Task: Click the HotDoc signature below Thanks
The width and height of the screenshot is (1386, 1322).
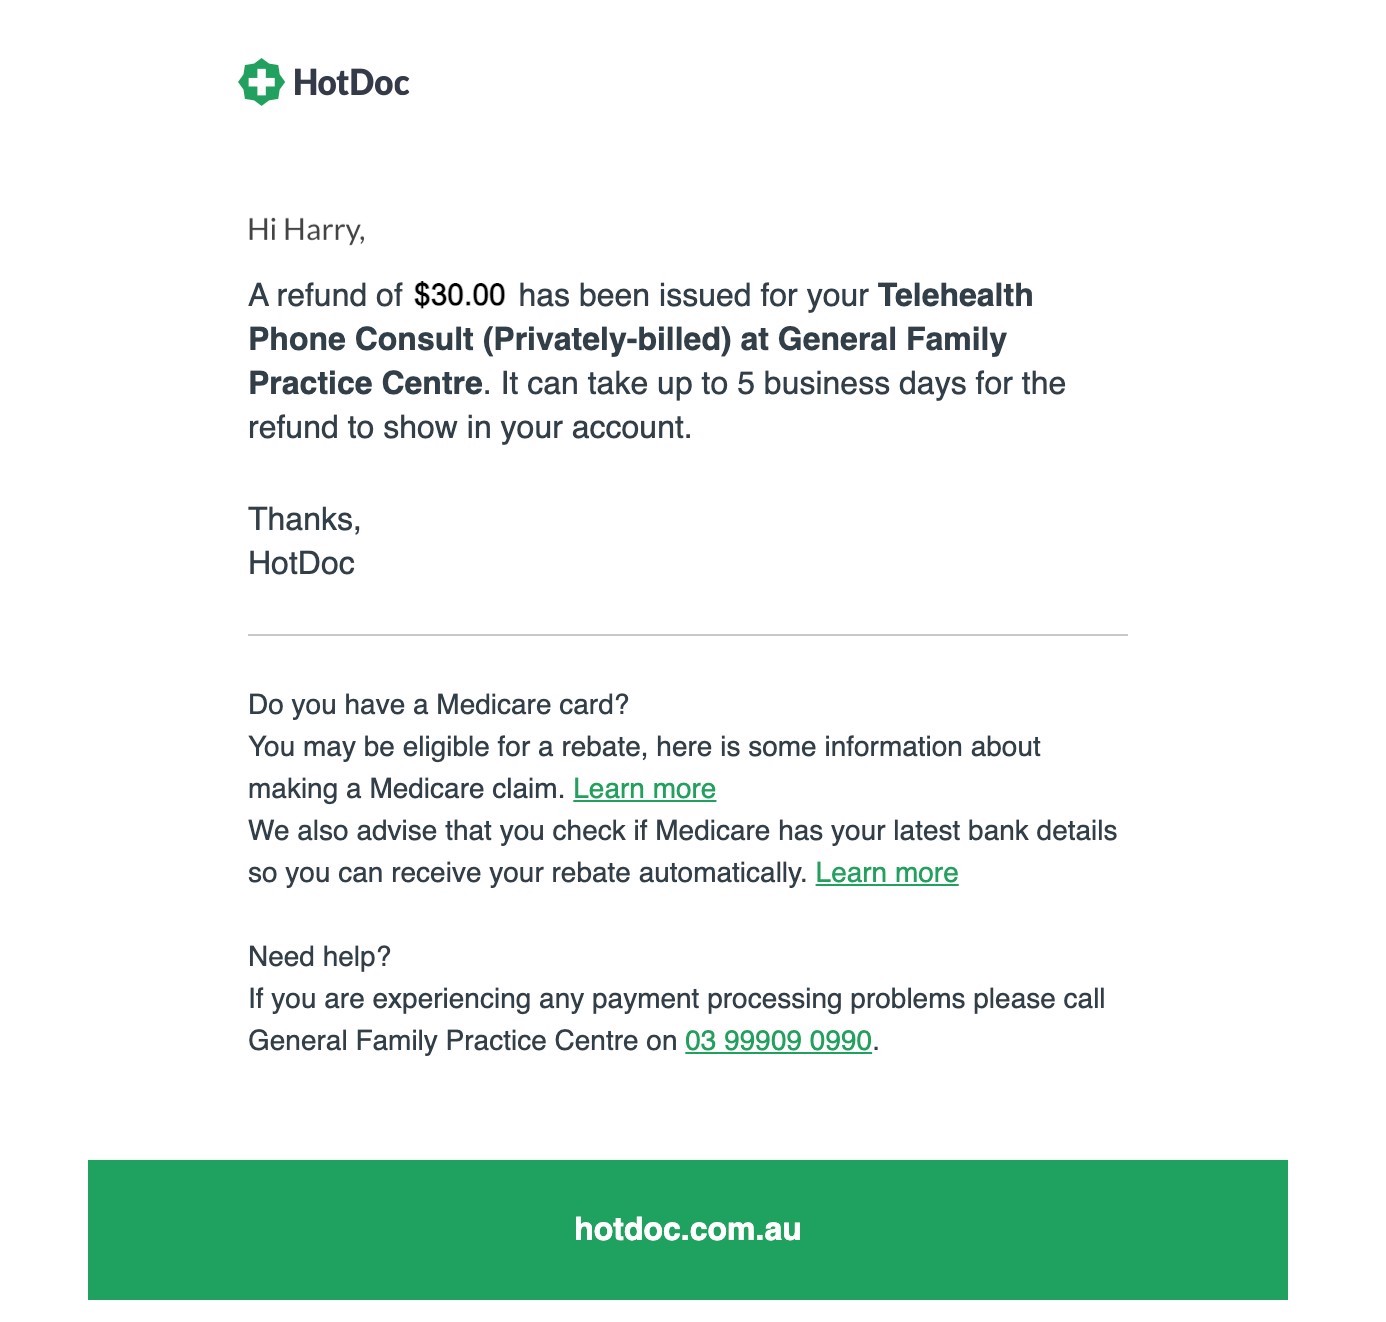Action: coord(301,563)
